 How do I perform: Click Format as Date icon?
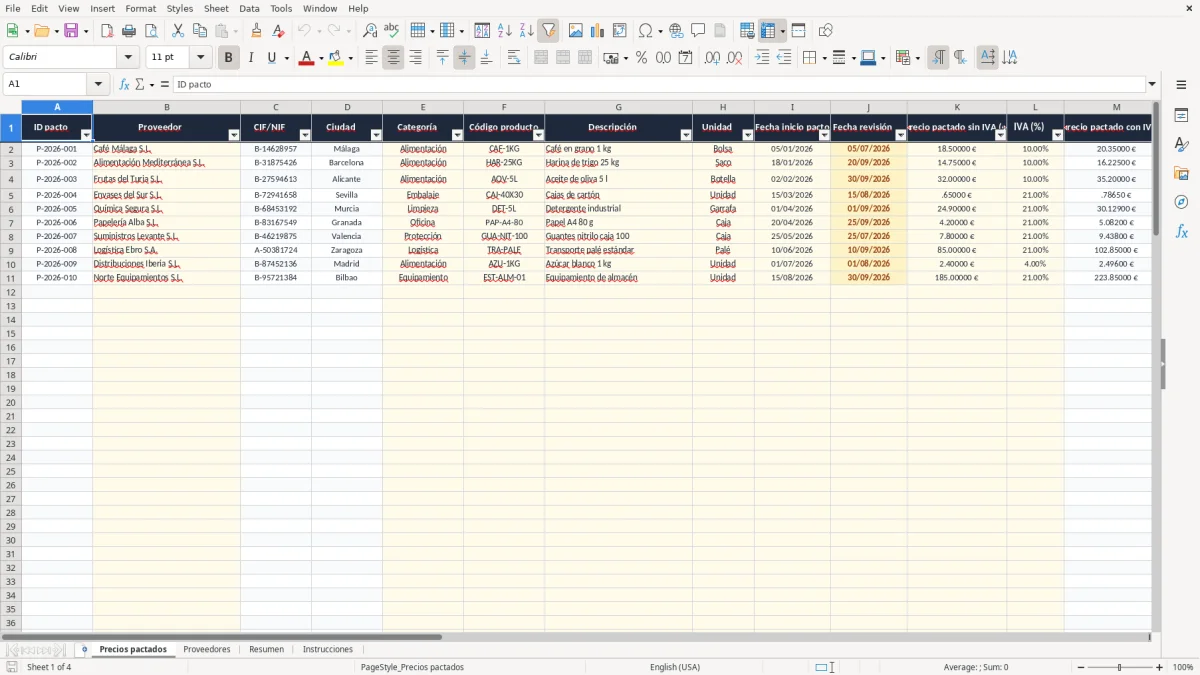click(x=685, y=58)
